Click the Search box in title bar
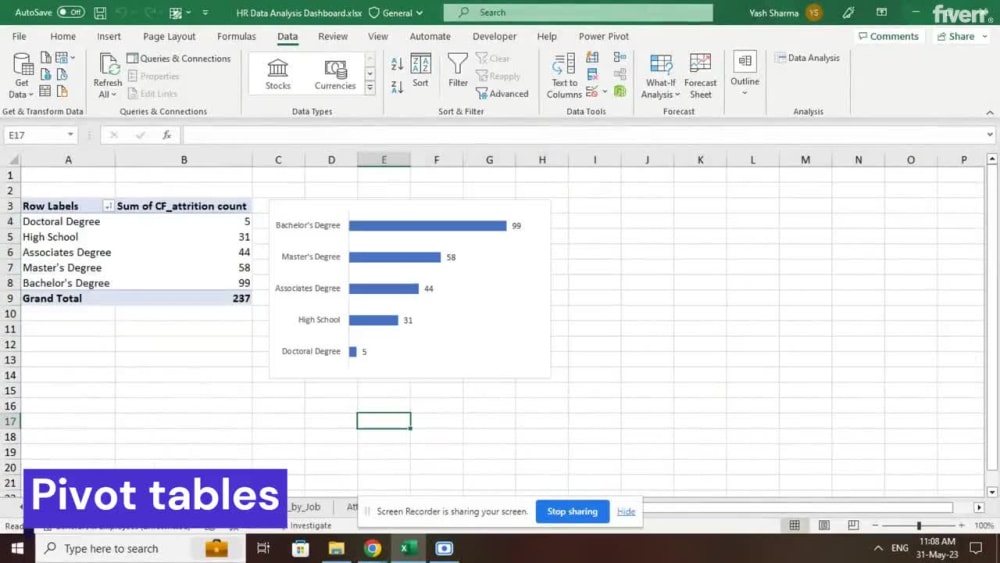The height and width of the screenshot is (563, 1000). pos(578,12)
